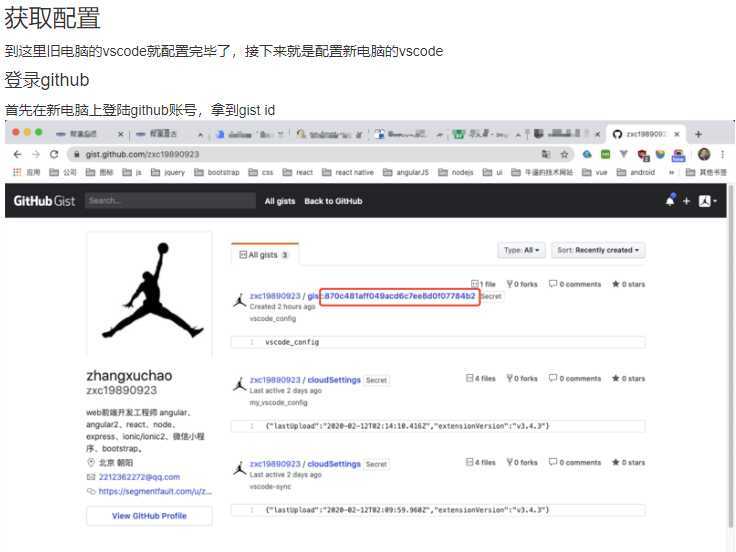Open the react native bookmarks folder
The width and height of the screenshot is (736, 552).
click(348, 172)
